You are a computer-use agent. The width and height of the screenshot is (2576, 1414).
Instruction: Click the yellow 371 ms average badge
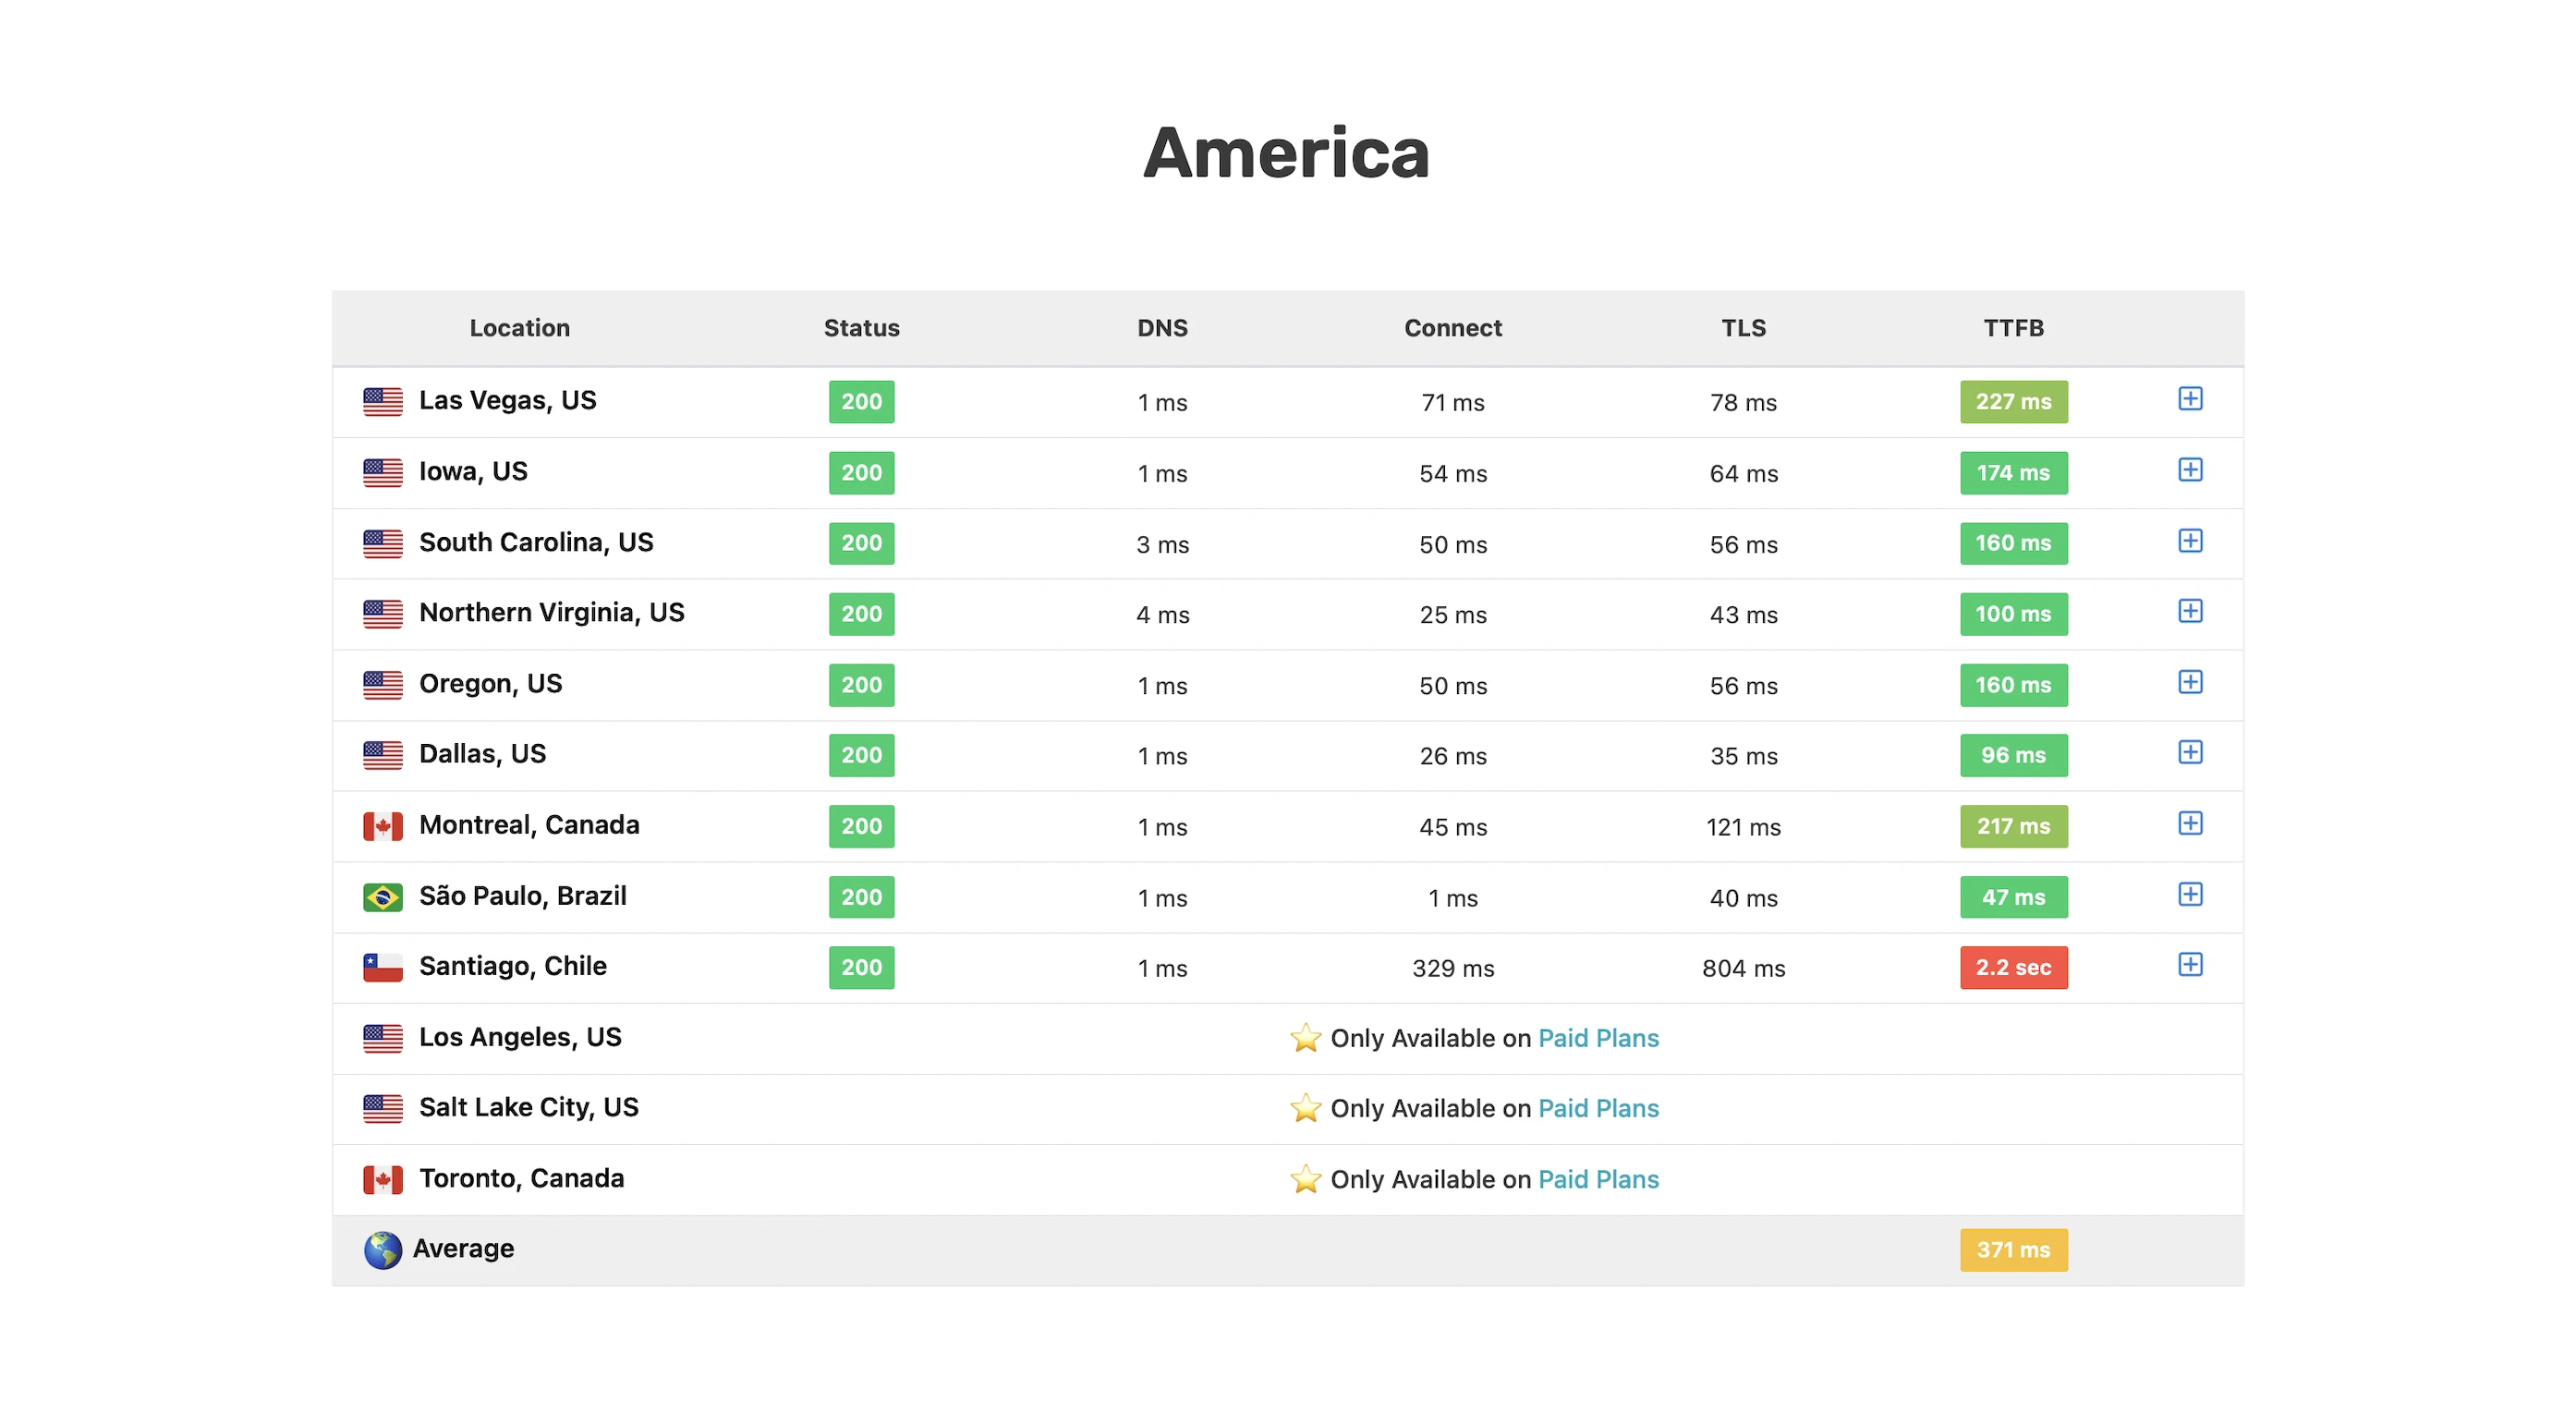coord(2012,1249)
